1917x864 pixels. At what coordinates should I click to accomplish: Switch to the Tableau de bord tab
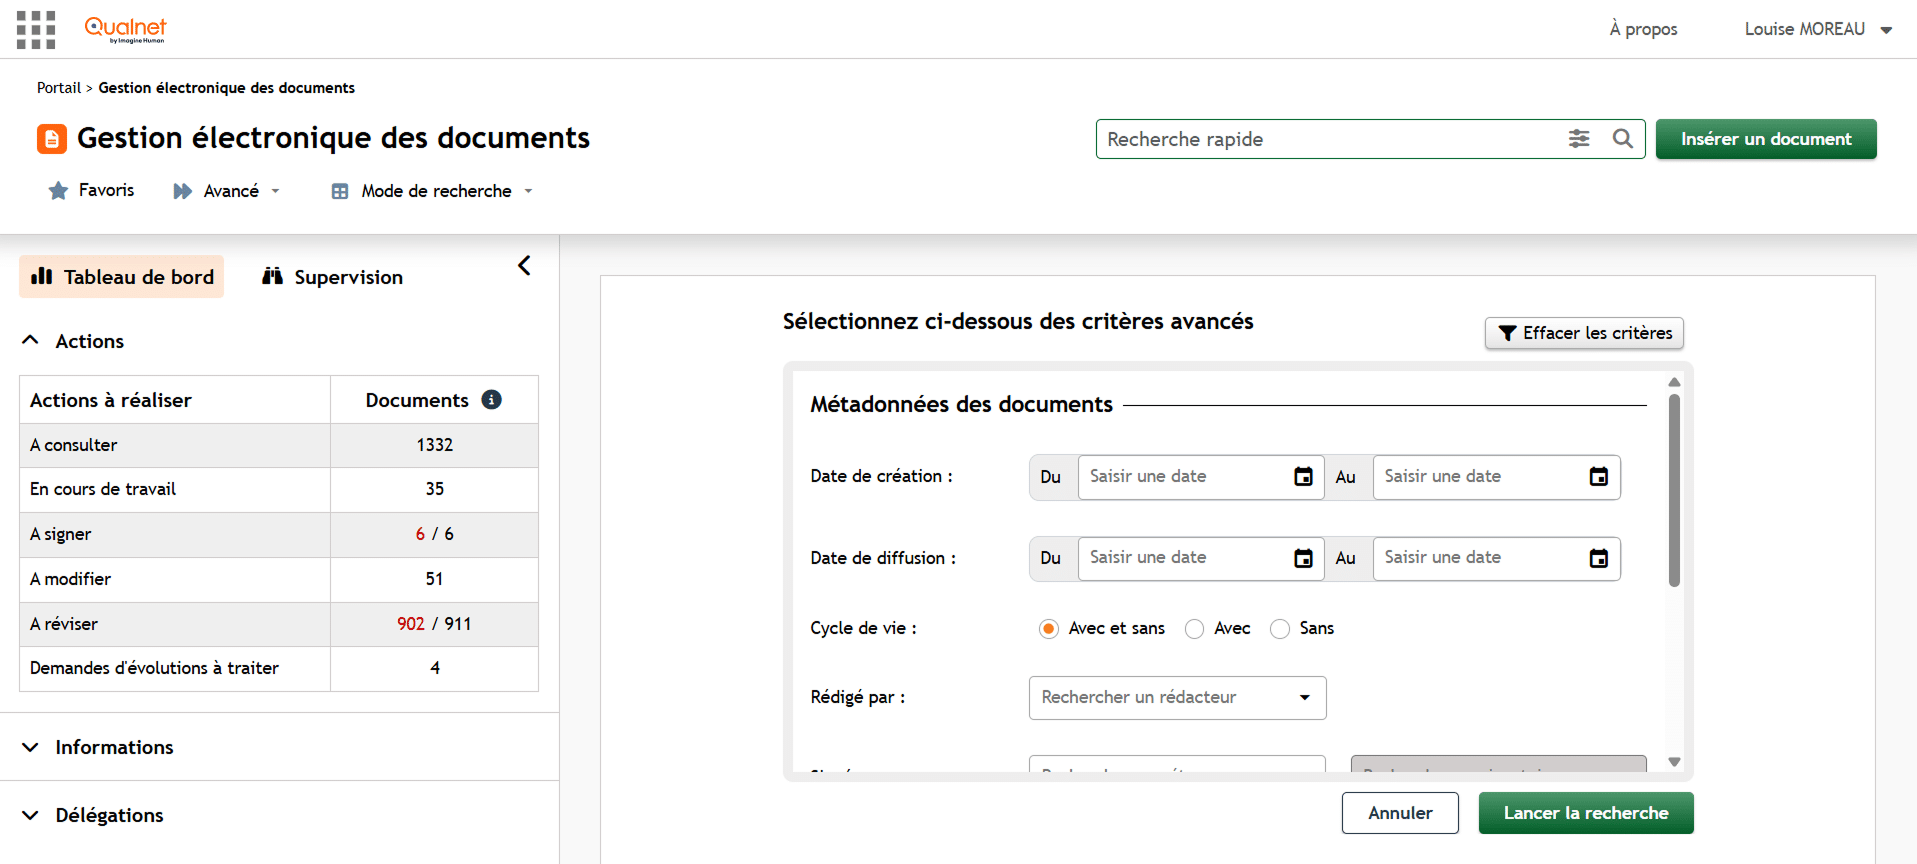click(x=121, y=277)
